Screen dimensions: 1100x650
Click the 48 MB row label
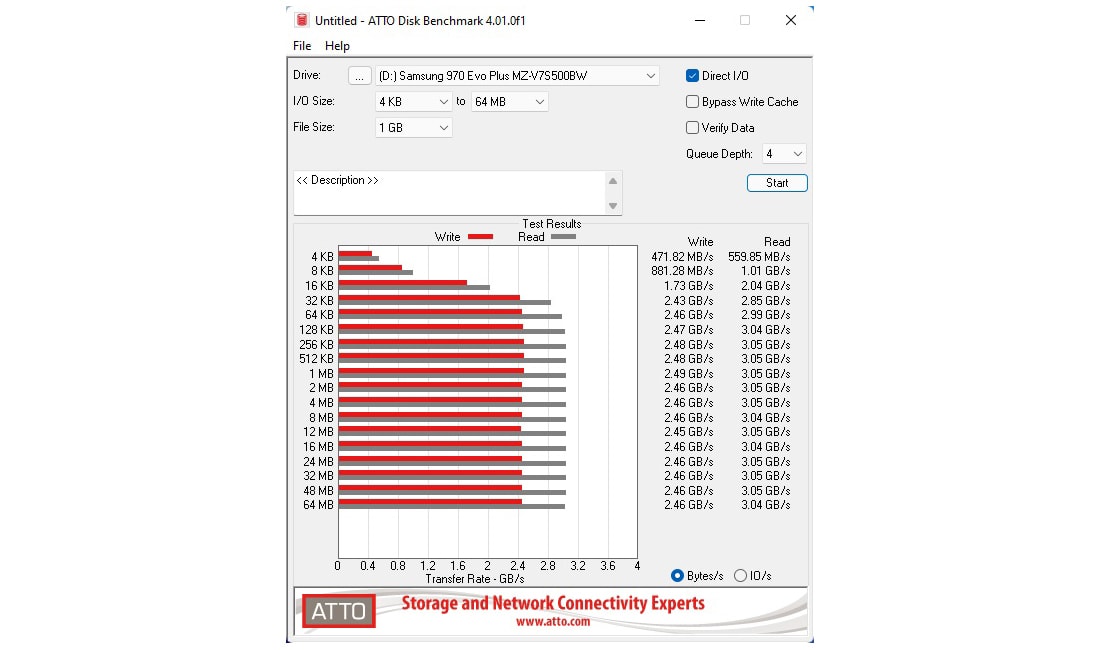(x=318, y=491)
